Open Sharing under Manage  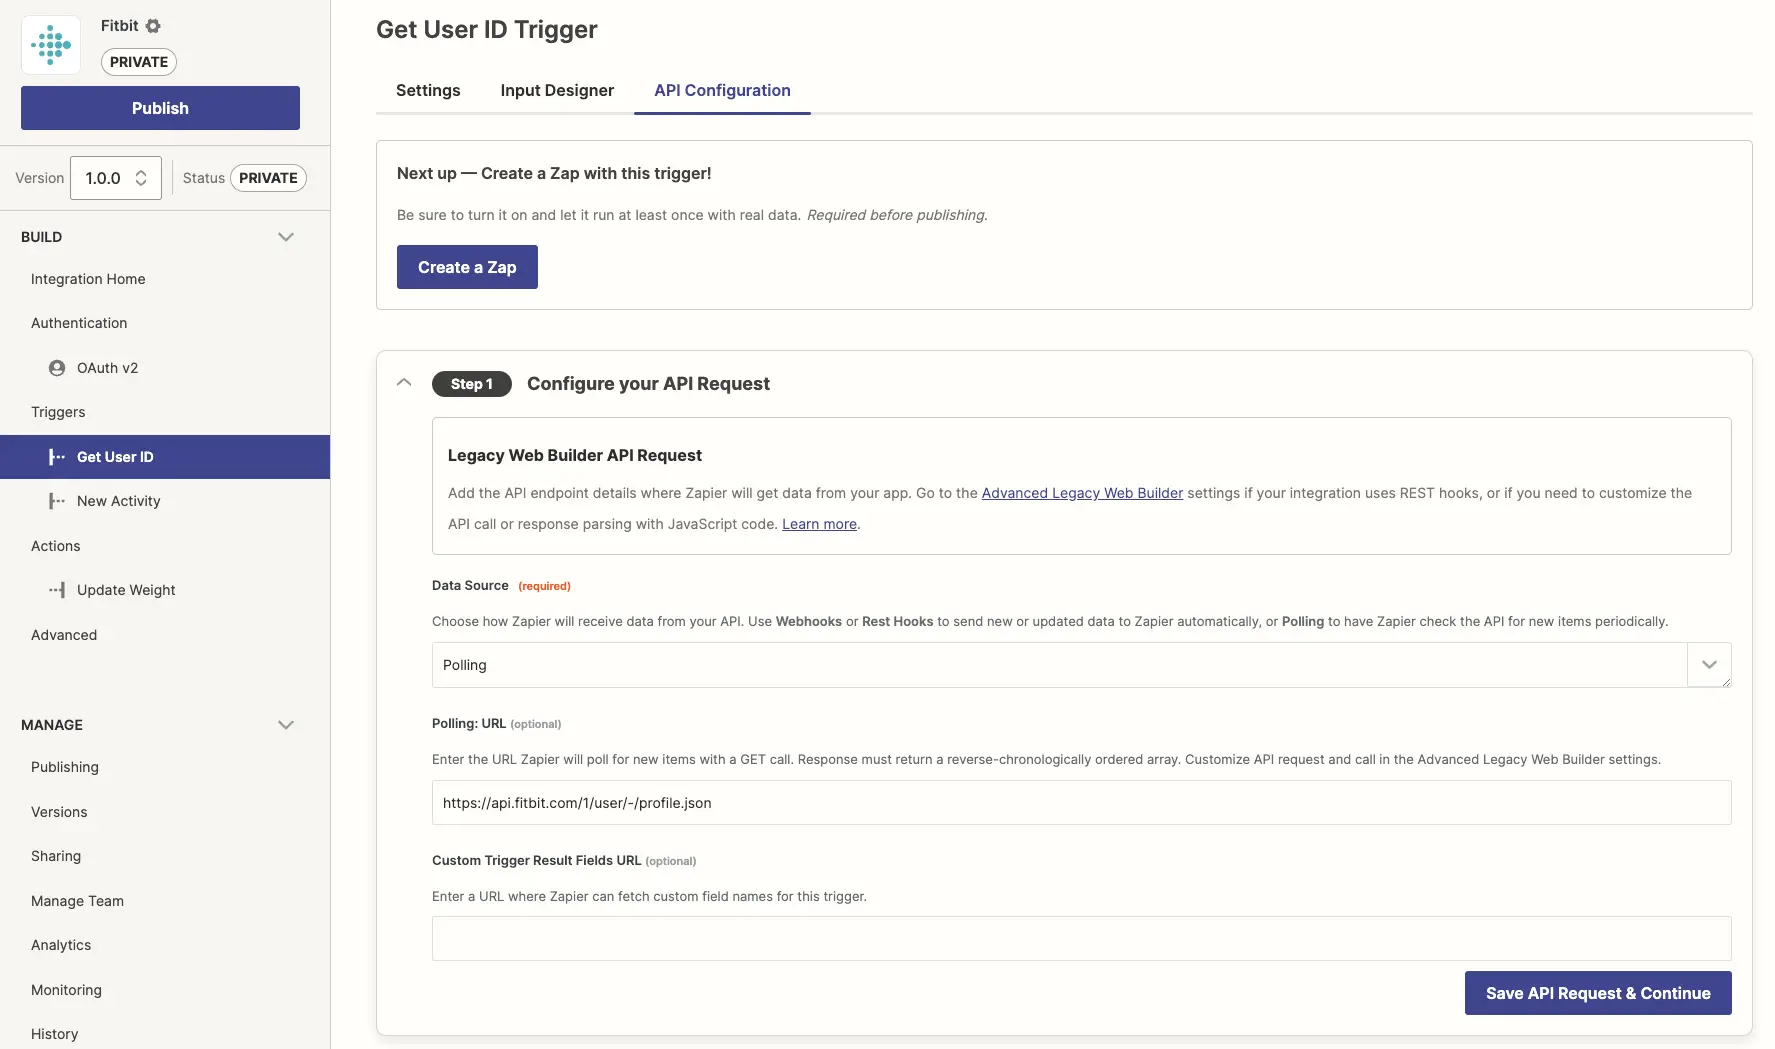click(x=56, y=856)
